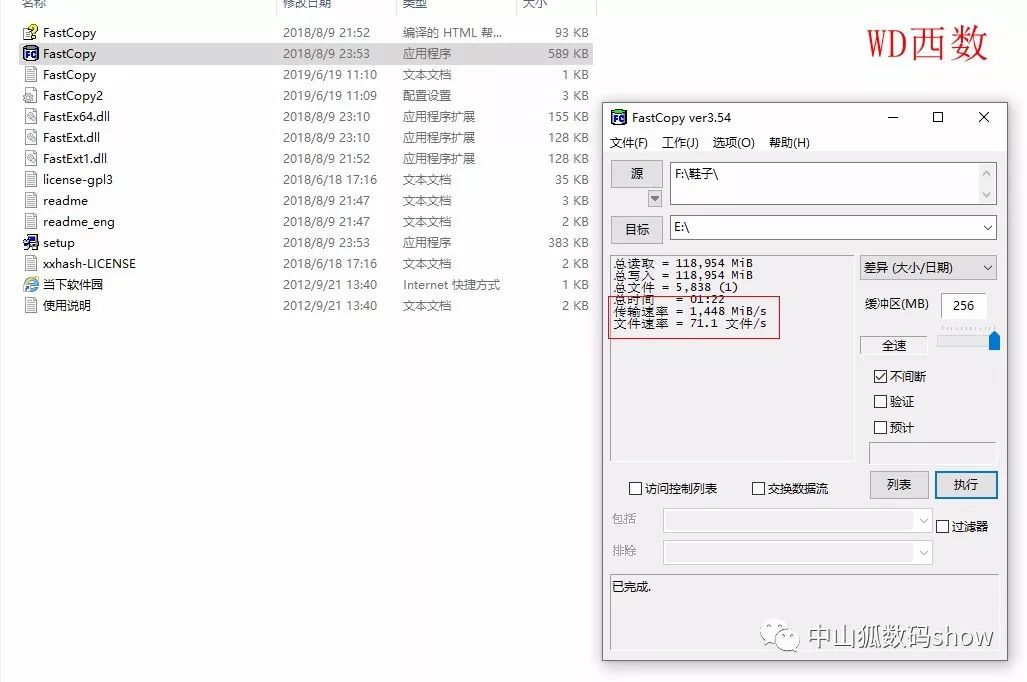This screenshot has width=1027, height=682.
Task: Expand the destination E:\ path dropdown
Action: [x=988, y=229]
